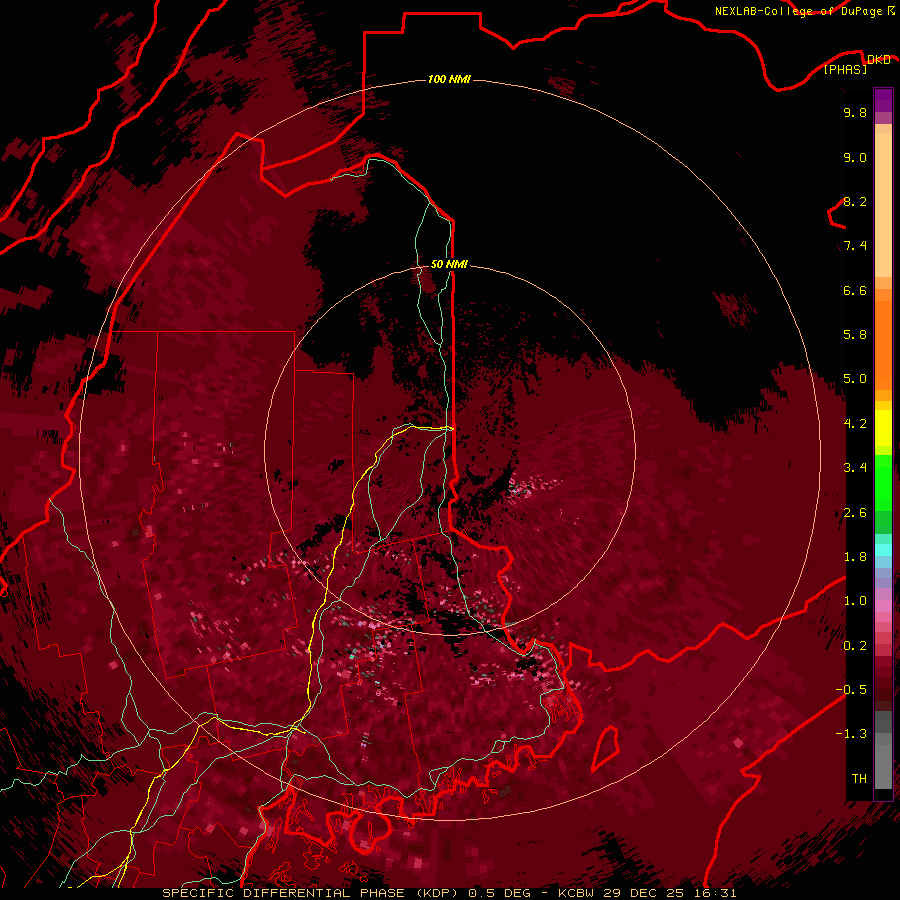Click the 8.2 value on the color scale
900x900 pixels.
click(855, 201)
